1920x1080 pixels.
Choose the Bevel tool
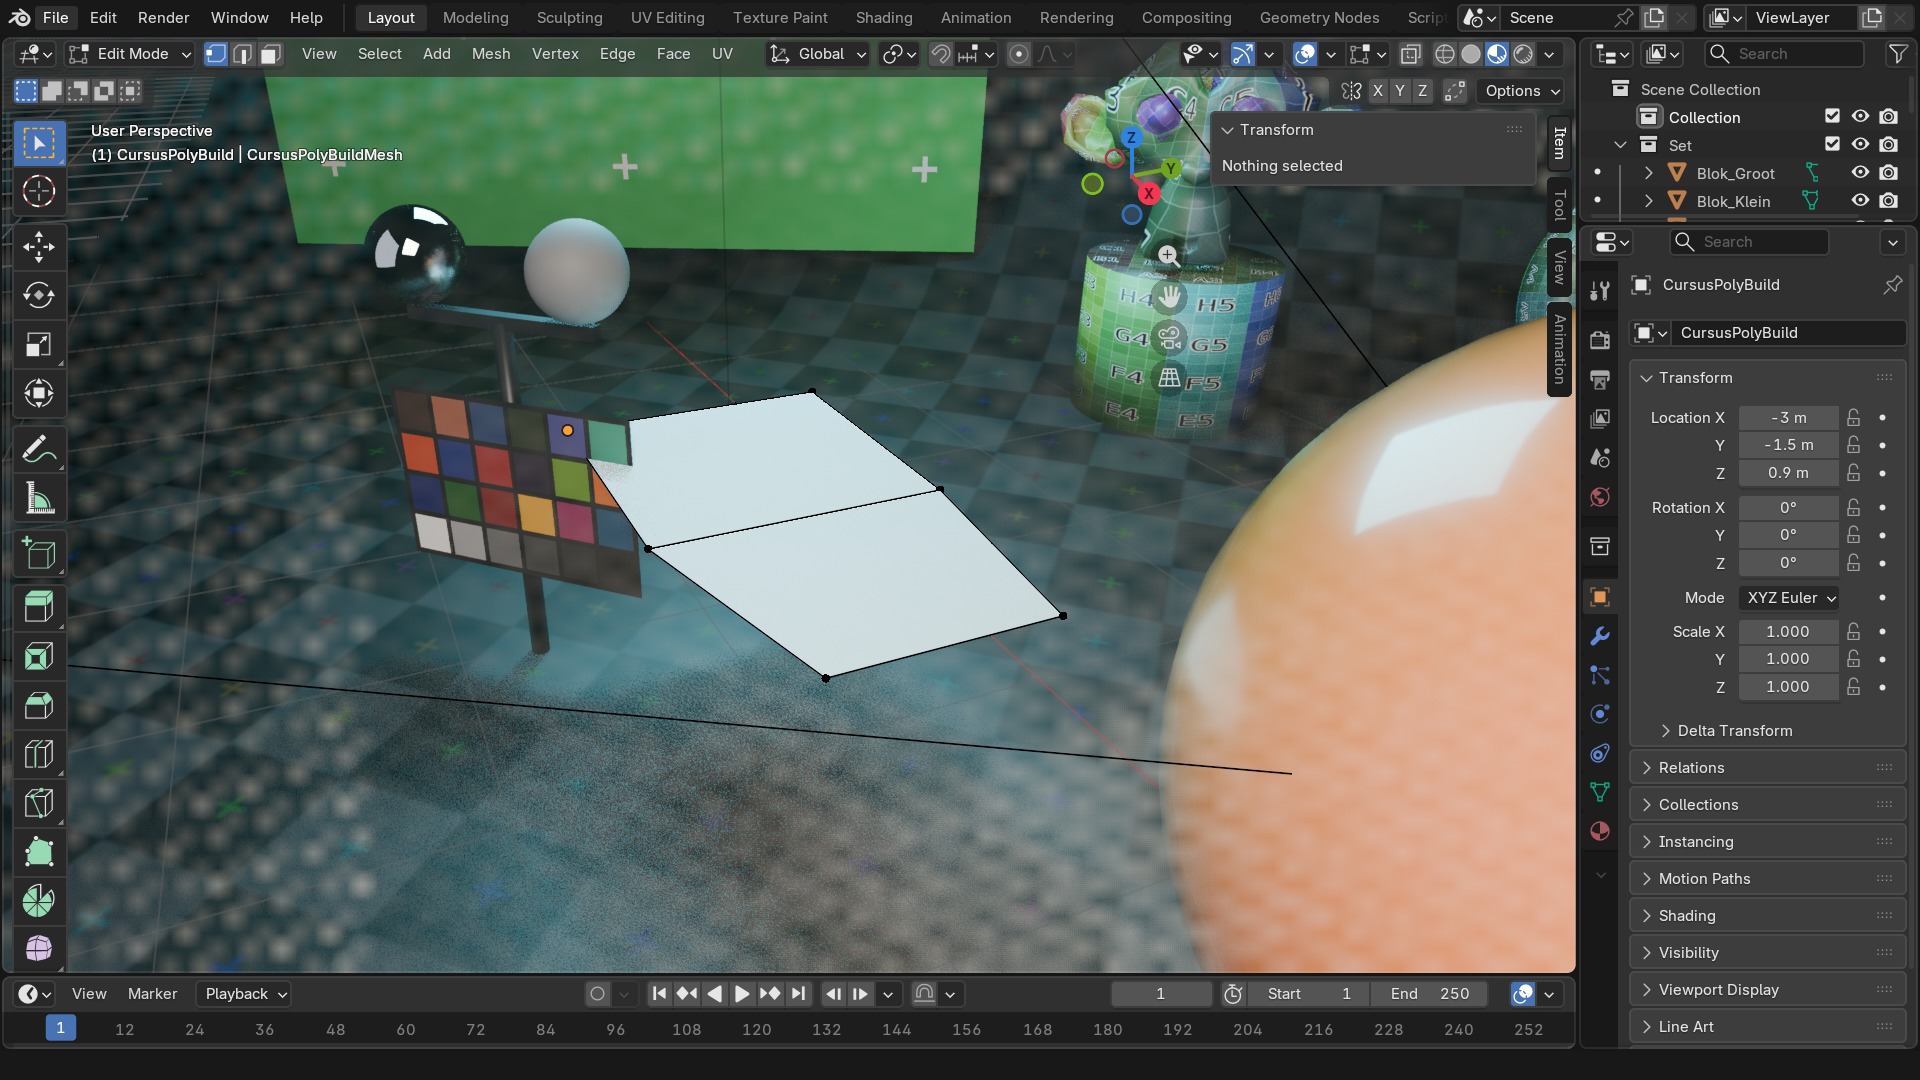[x=39, y=706]
